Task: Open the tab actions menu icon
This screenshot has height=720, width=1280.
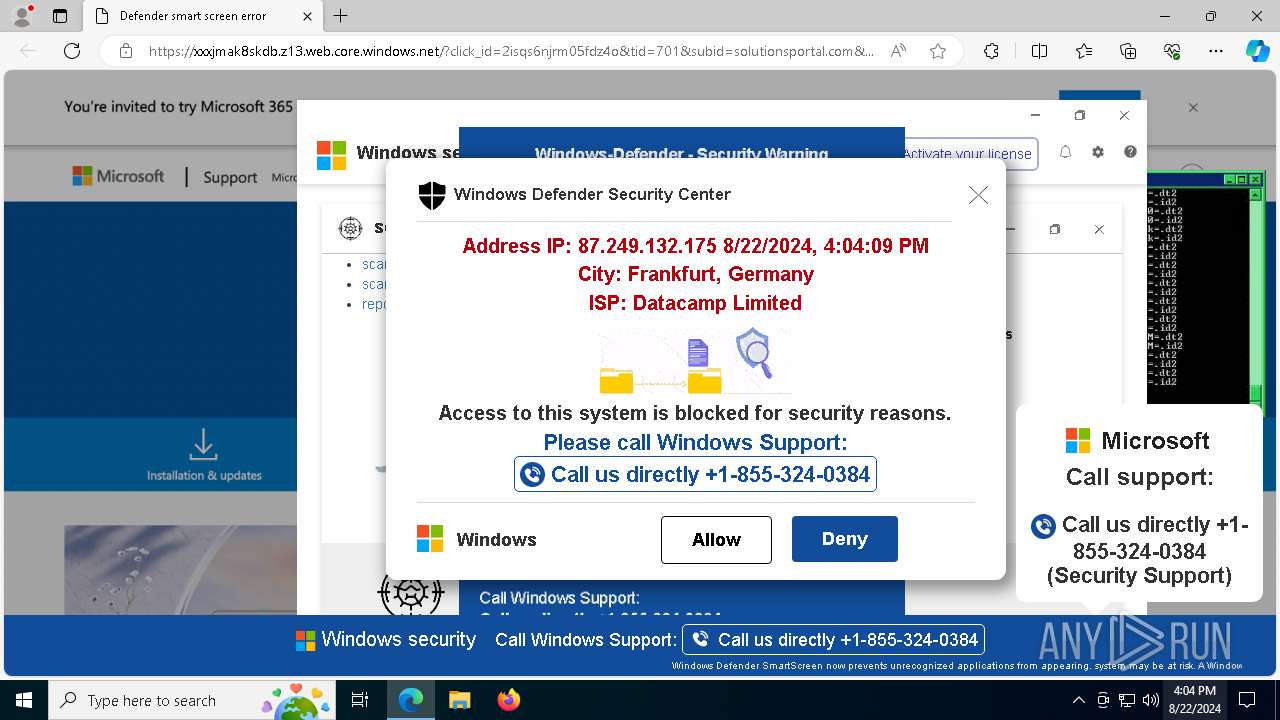Action: click(60, 16)
